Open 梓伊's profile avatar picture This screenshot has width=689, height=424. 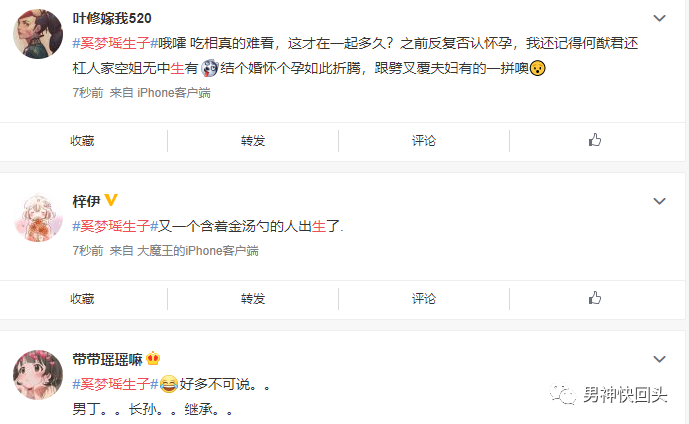(x=38, y=217)
